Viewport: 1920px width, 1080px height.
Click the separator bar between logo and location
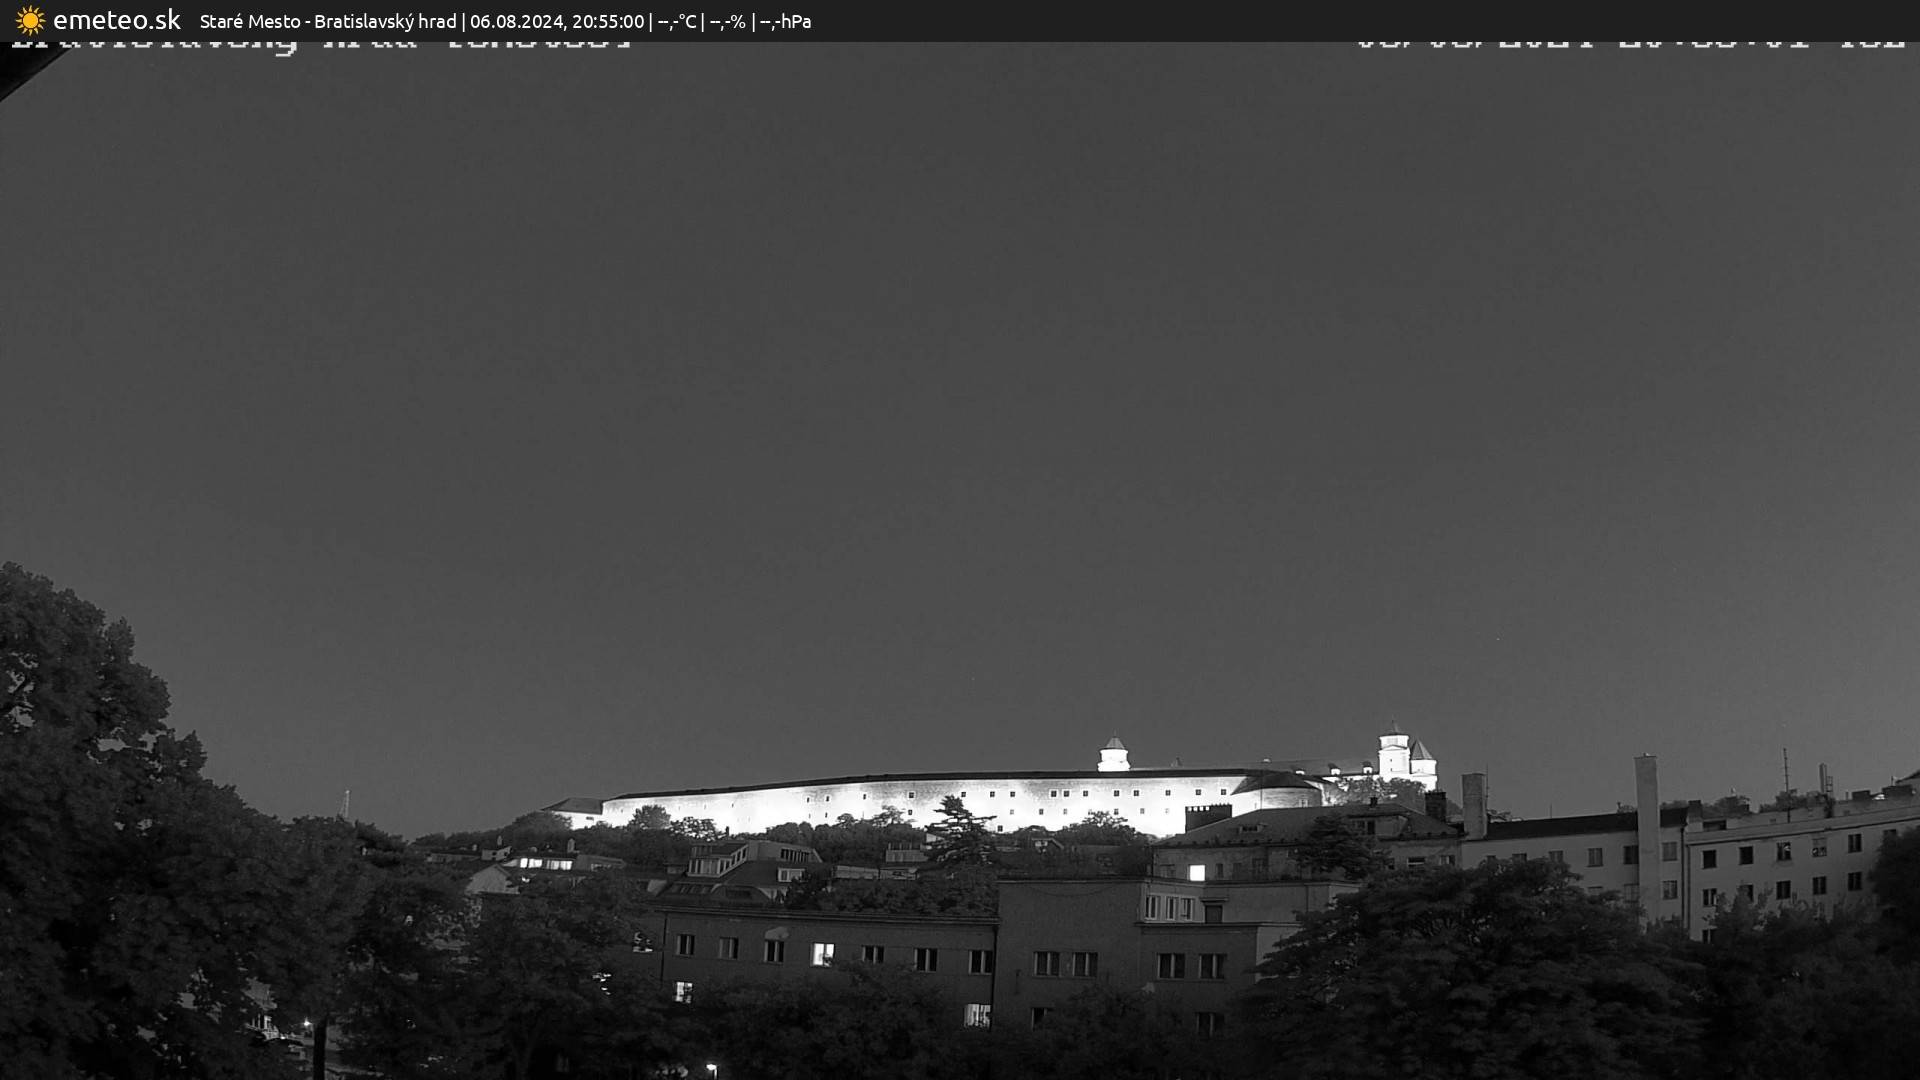coord(190,20)
